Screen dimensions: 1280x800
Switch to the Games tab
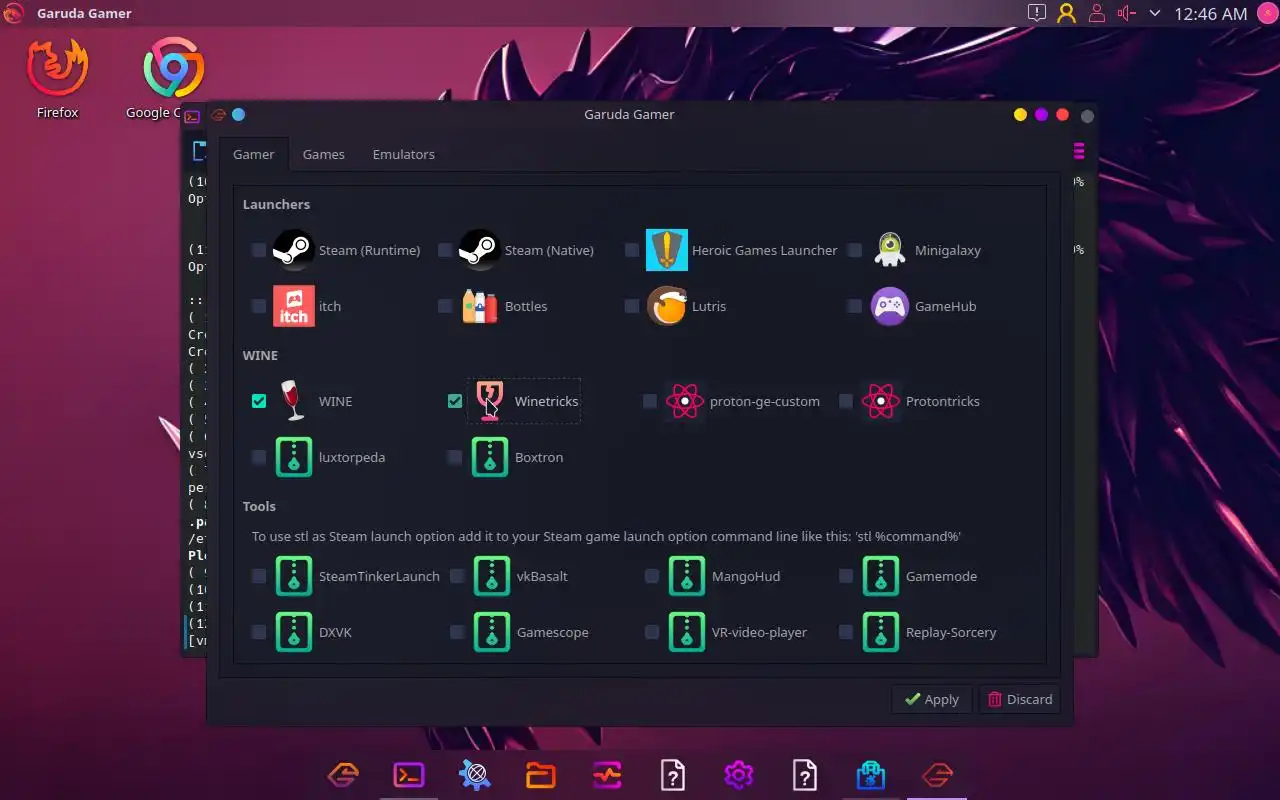pyautogui.click(x=324, y=154)
